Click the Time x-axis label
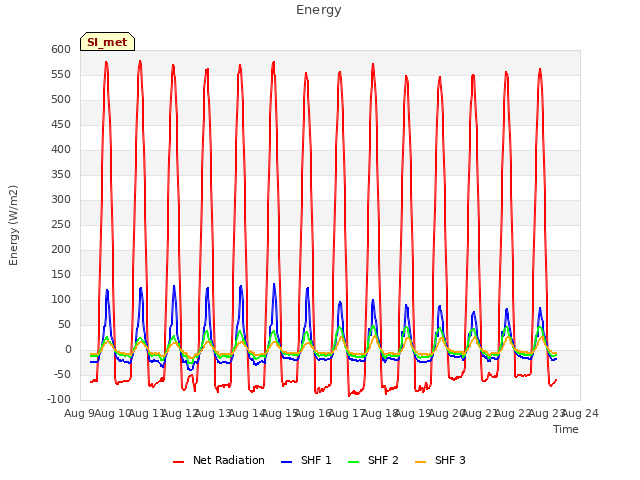Viewport: 640px width, 480px height. [566, 429]
